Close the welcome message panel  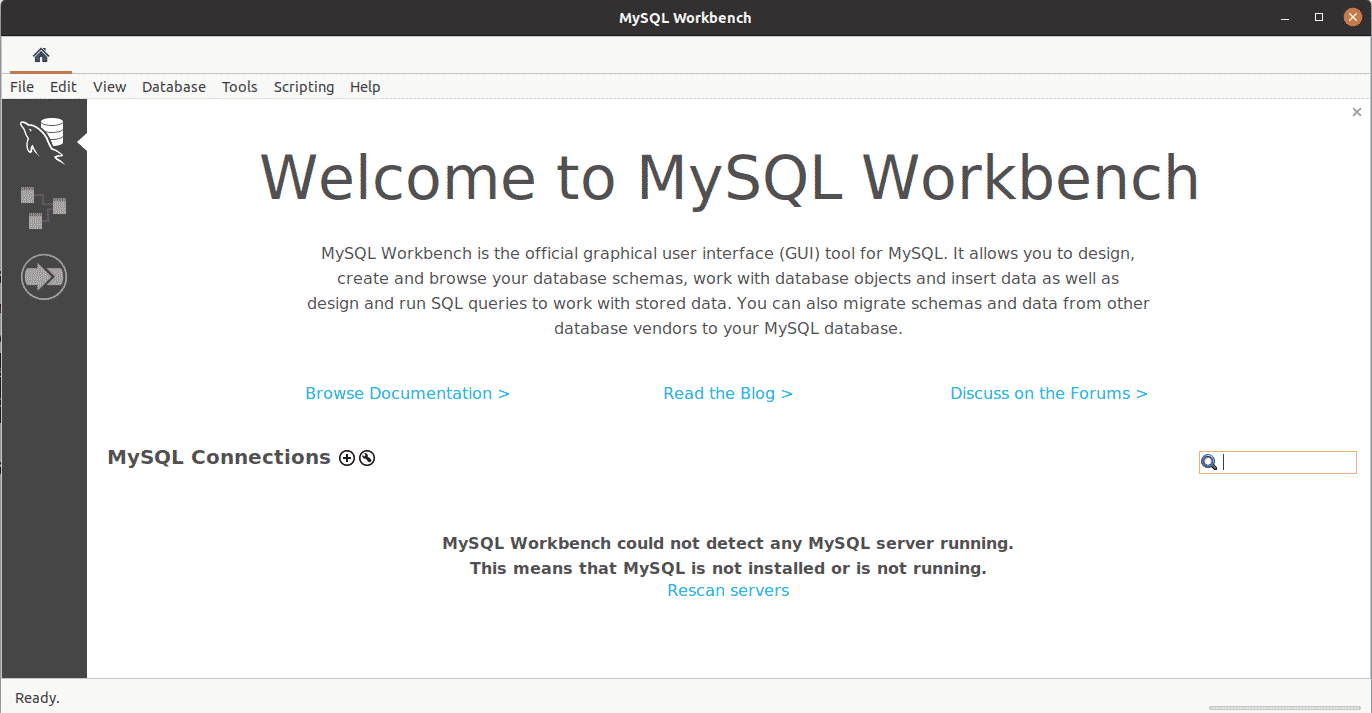tap(1357, 112)
